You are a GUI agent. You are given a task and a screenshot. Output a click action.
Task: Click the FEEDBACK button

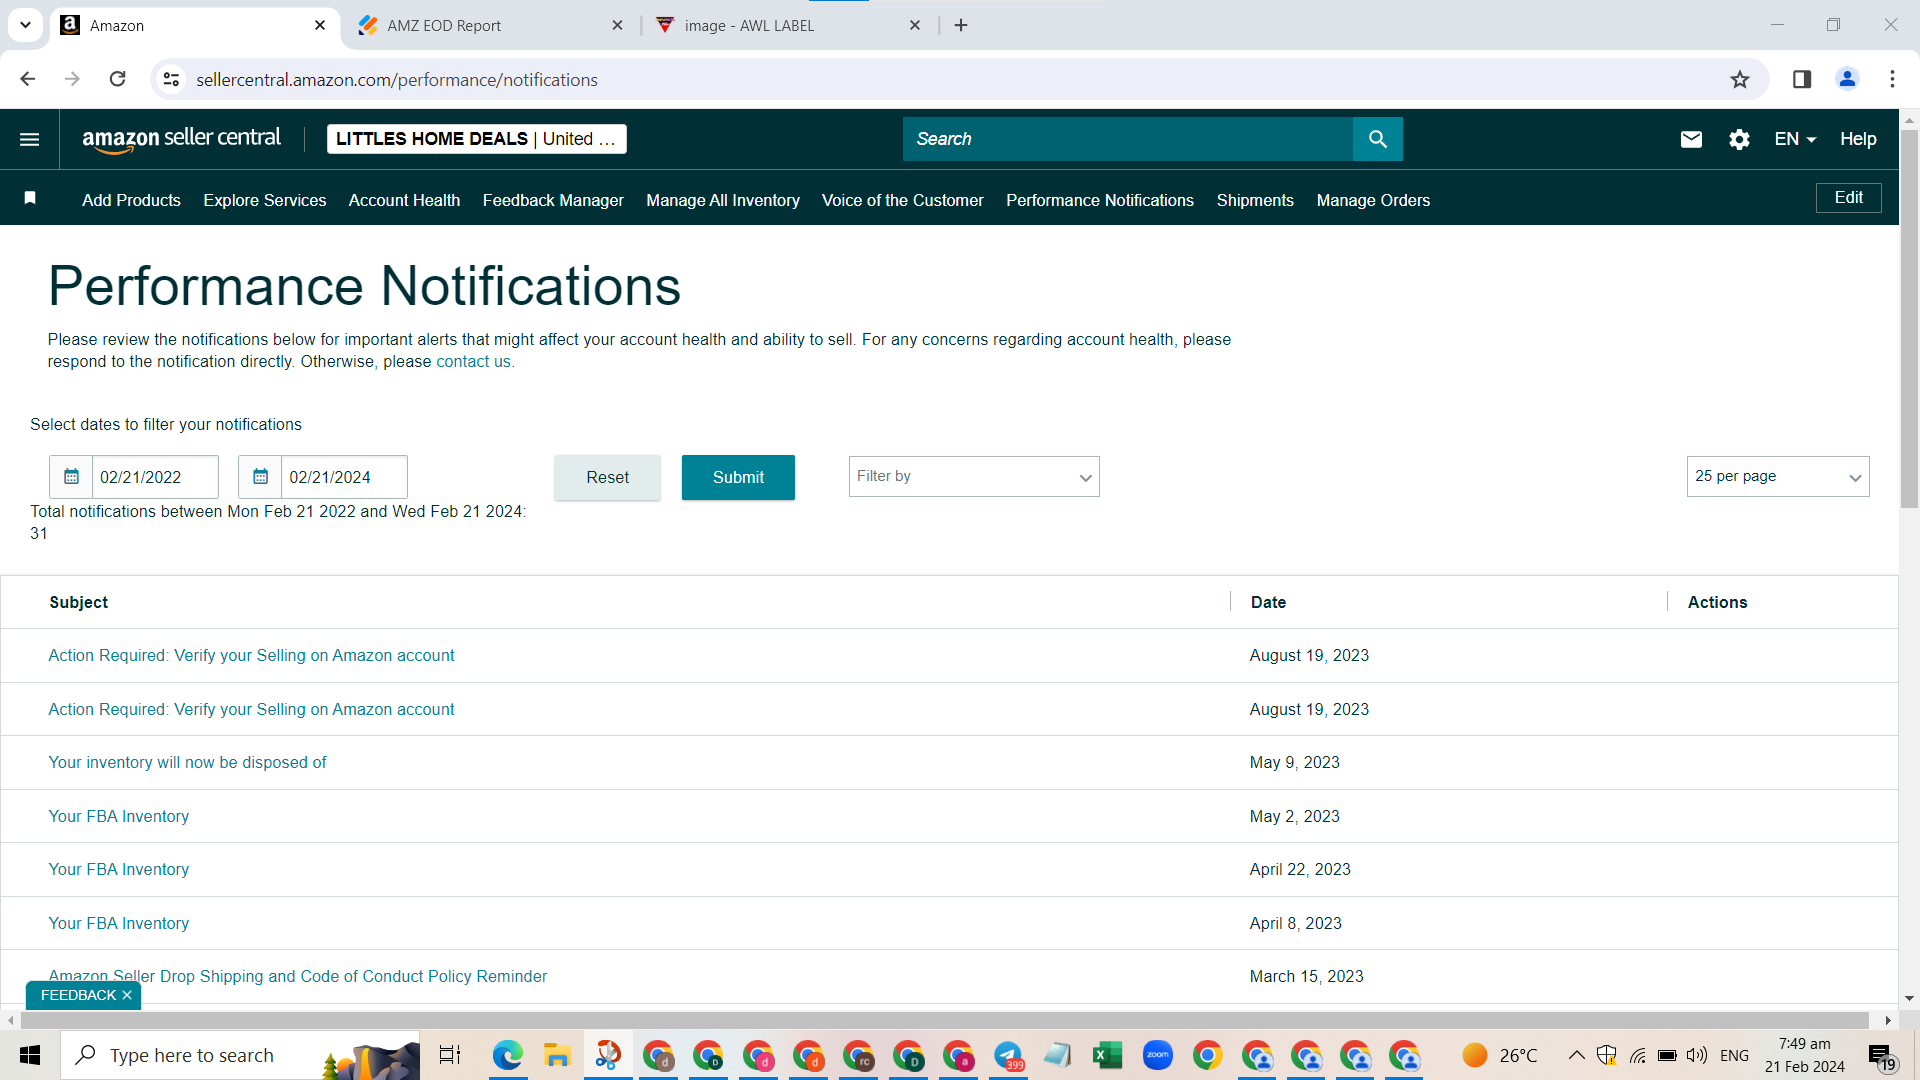click(x=78, y=995)
